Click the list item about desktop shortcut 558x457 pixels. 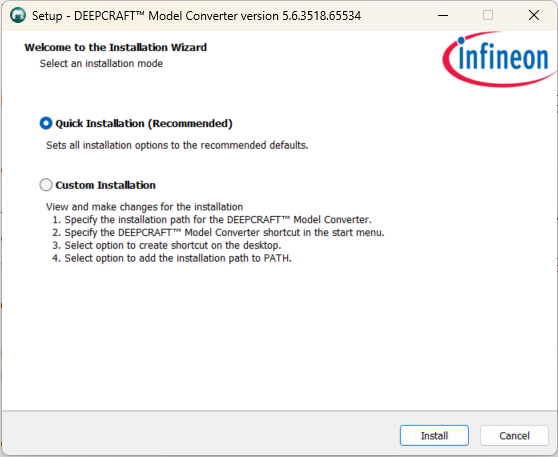[x=167, y=245]
